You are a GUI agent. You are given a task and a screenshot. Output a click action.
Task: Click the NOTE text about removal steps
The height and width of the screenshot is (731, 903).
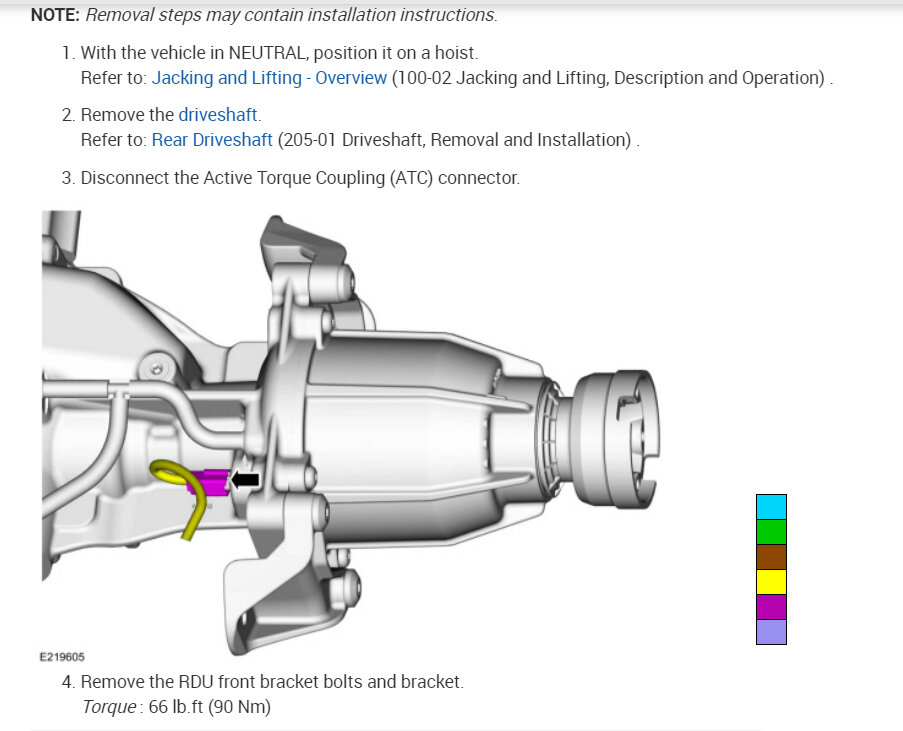264,15
